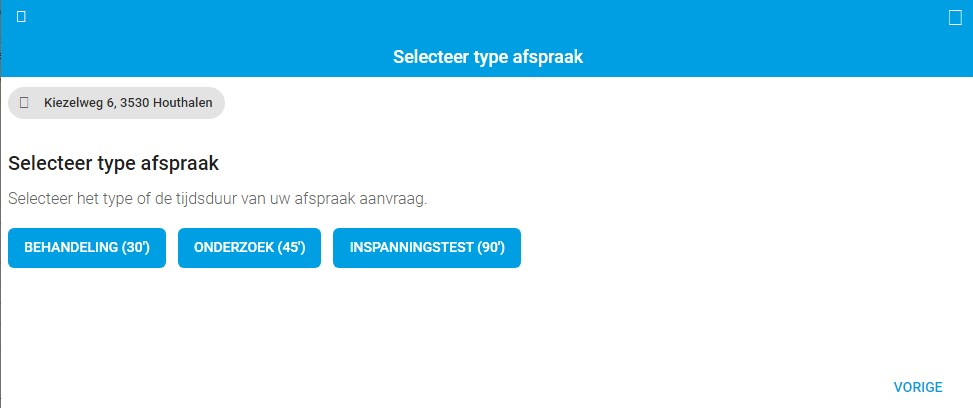Click the grey description text about tijdsduur

pyautogui.click(x=218, y=200)
